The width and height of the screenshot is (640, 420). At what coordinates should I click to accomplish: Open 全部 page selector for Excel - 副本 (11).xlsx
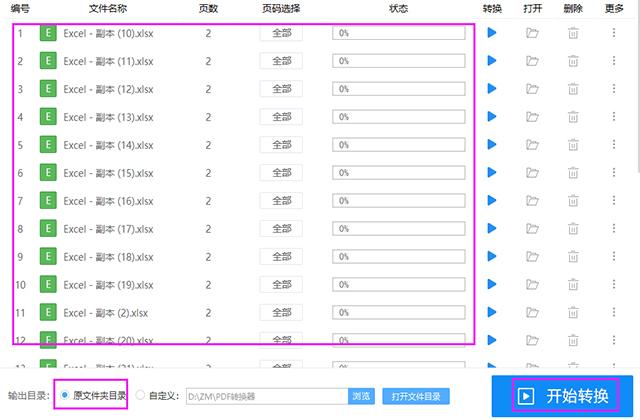281,61
